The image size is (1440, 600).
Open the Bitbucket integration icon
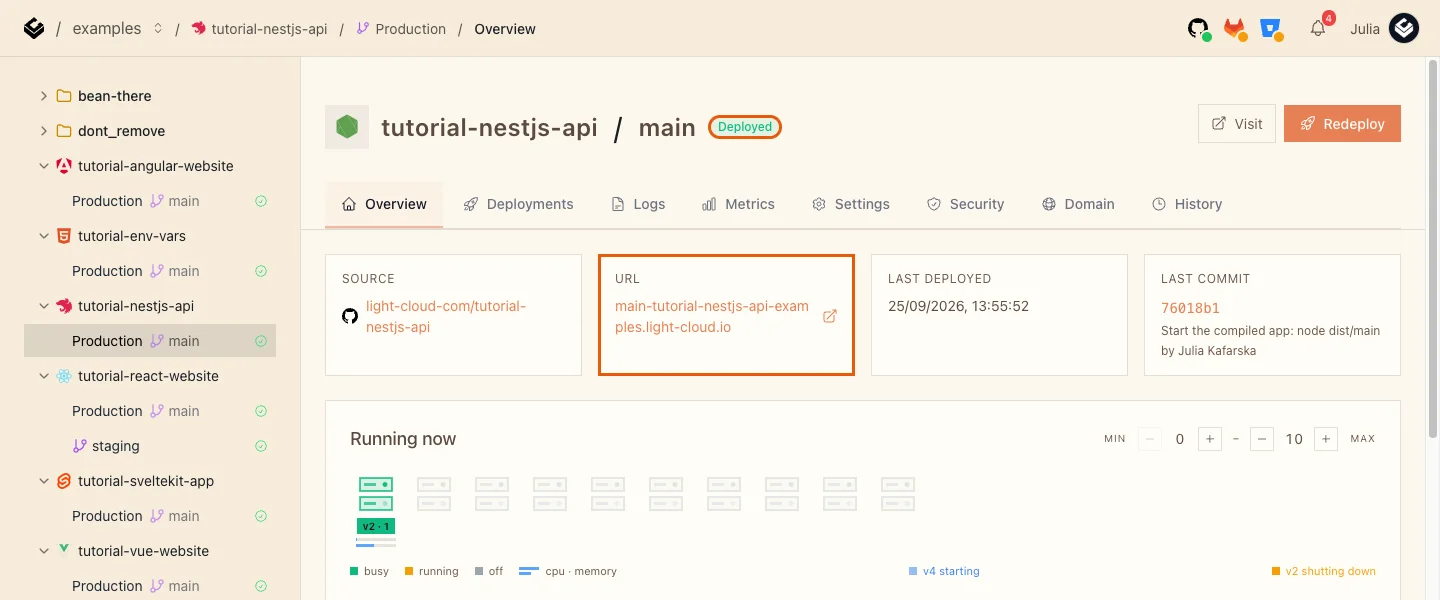point(1271,29)
